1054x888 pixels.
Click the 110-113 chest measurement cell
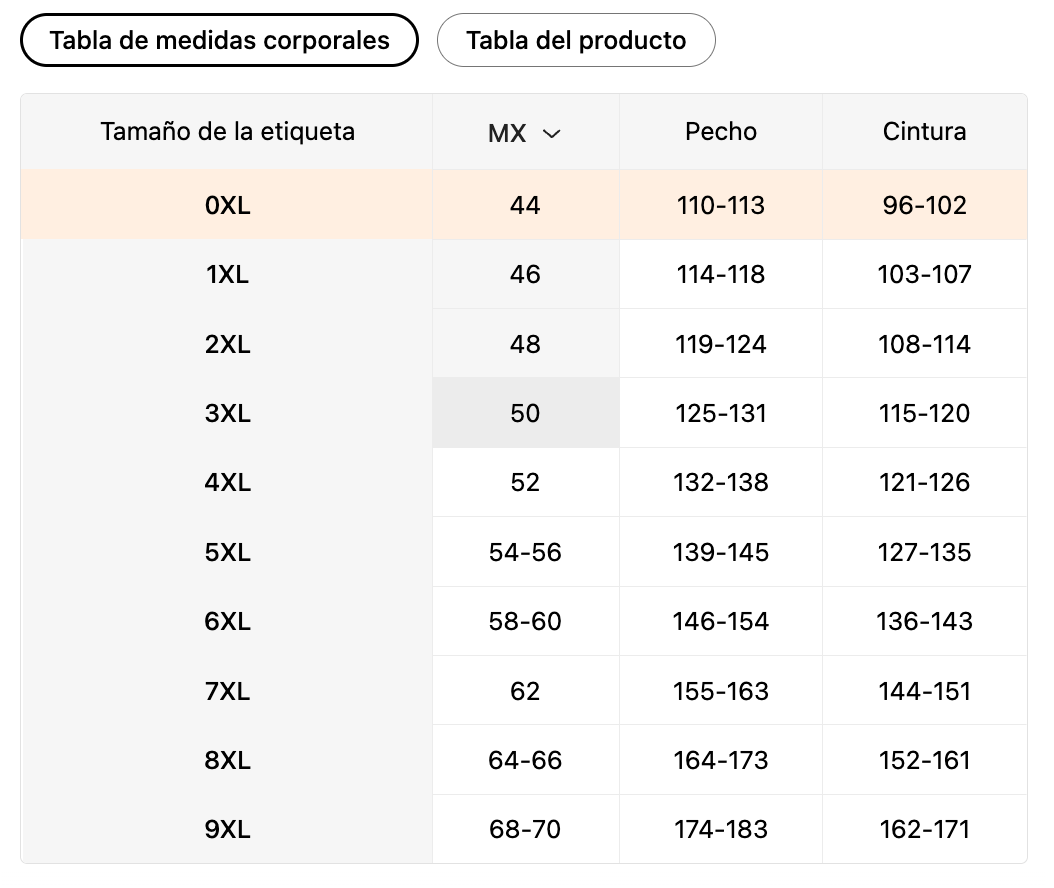pyautogui.click(x=721, y=205)
